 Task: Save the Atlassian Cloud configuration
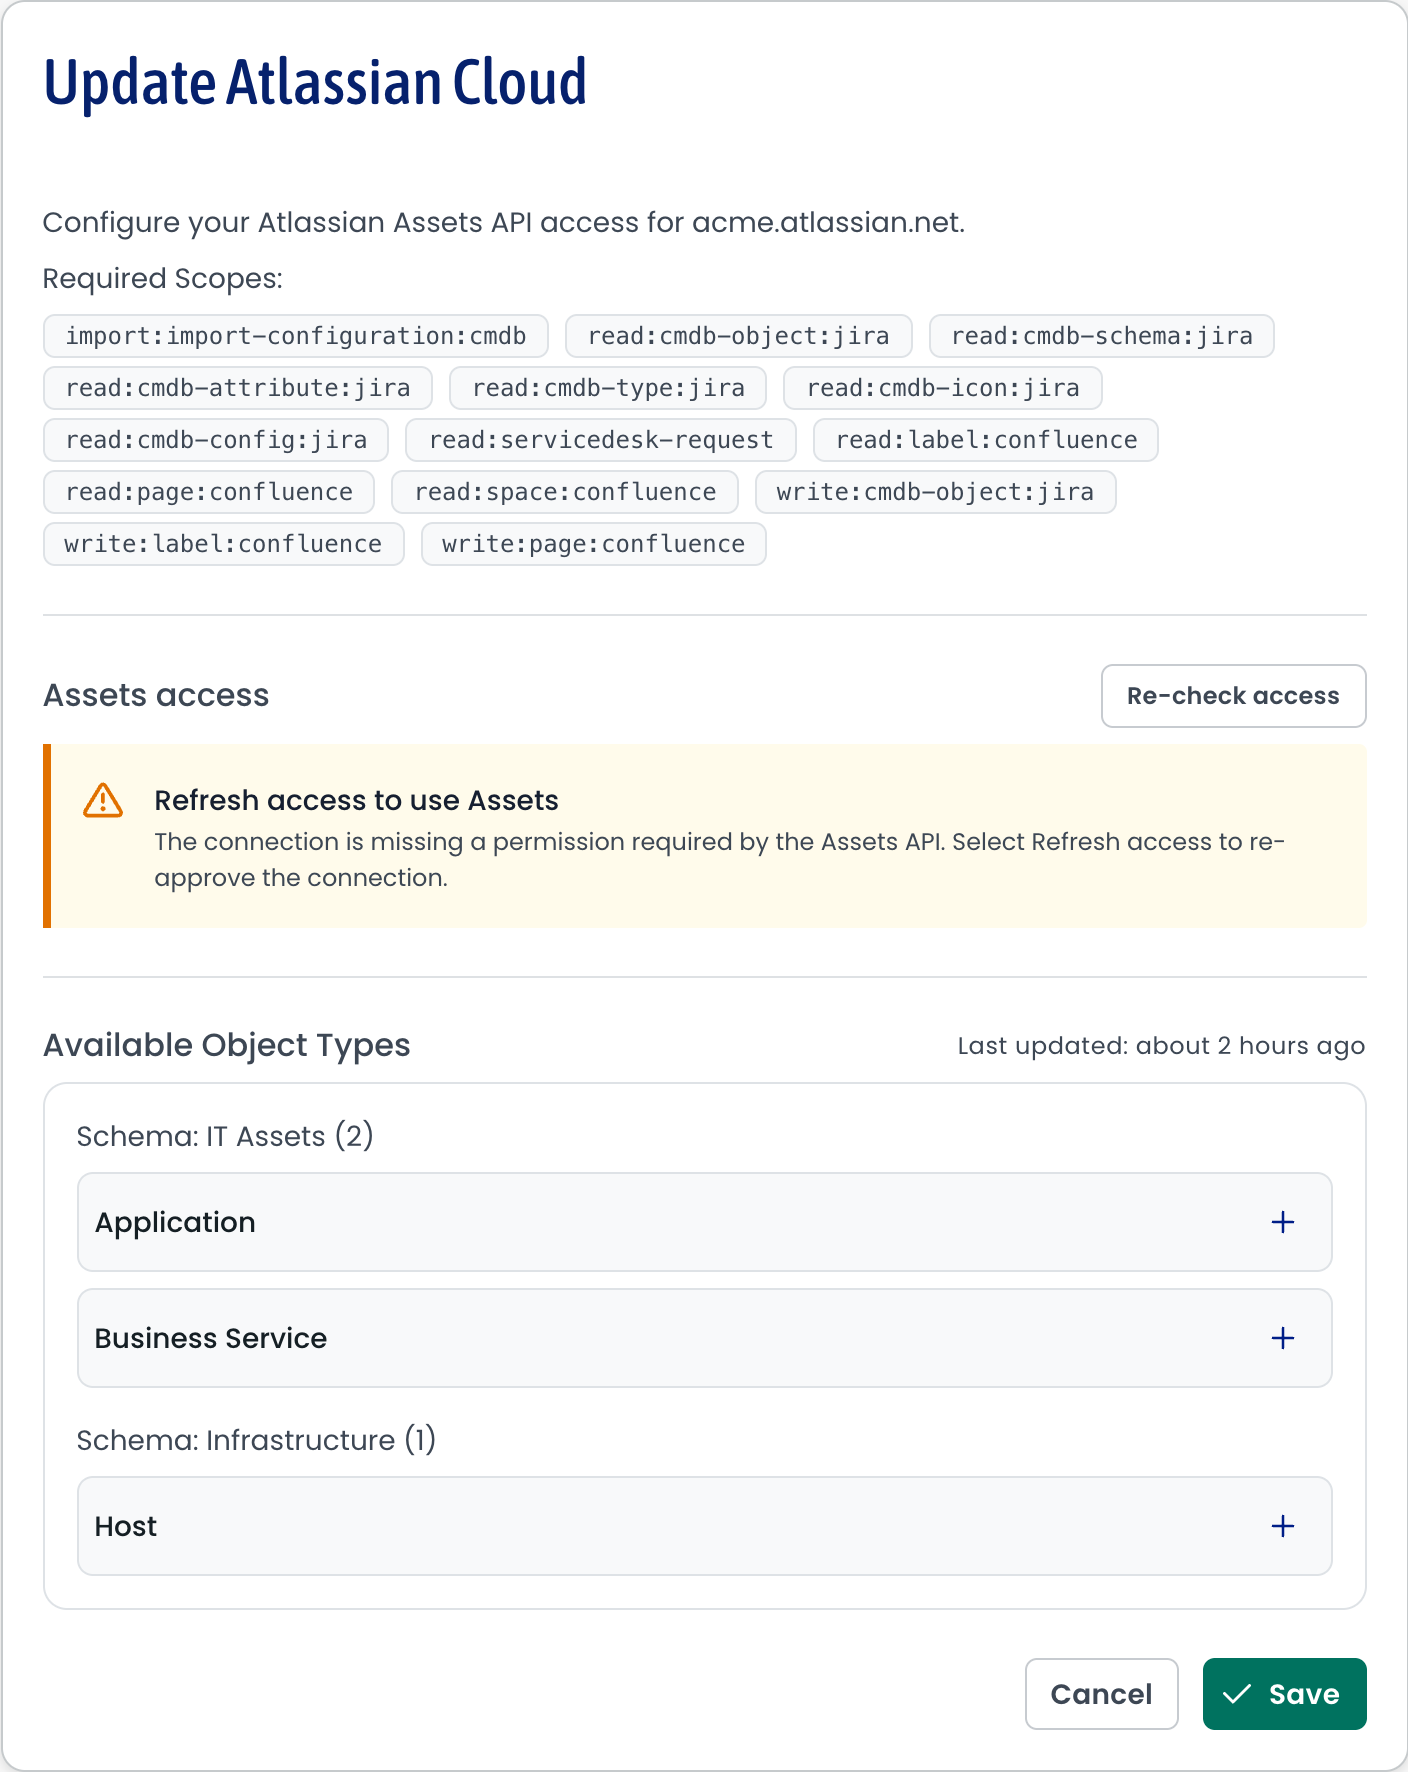point(1285,1694)
